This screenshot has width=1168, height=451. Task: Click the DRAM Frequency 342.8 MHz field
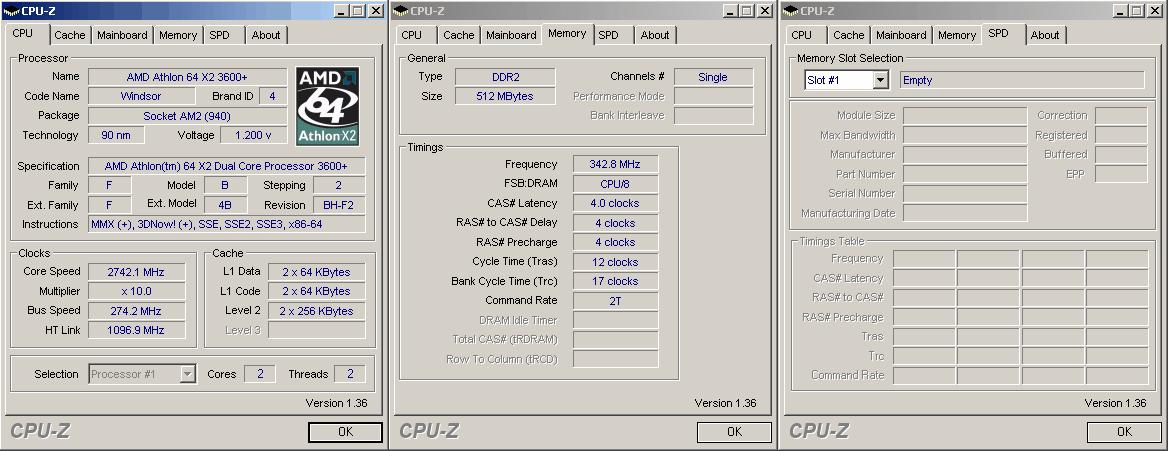click(615, 164)
